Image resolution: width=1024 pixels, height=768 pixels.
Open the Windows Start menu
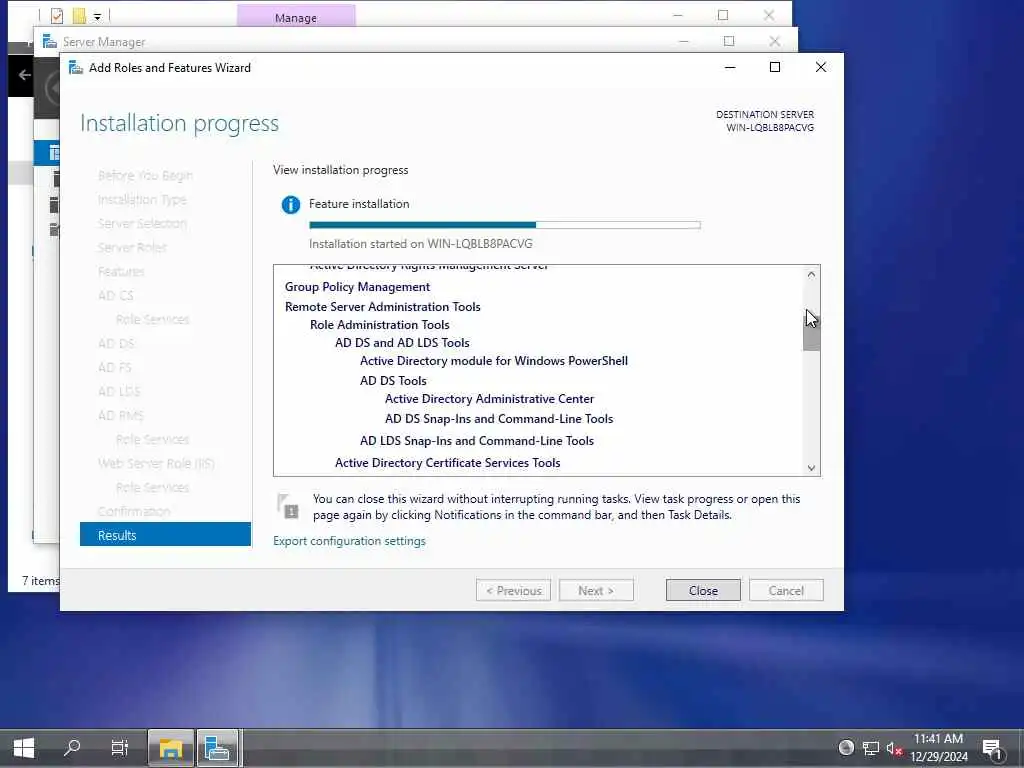pos(24,748)
